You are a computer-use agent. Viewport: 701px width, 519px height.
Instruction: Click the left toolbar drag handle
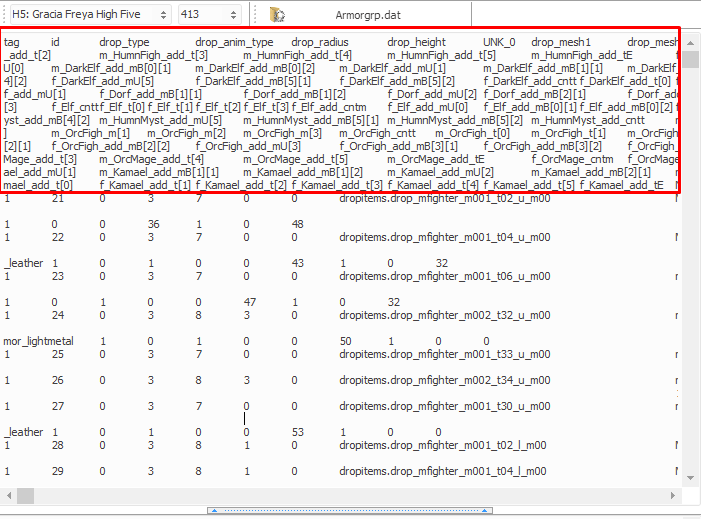(4, 15)
